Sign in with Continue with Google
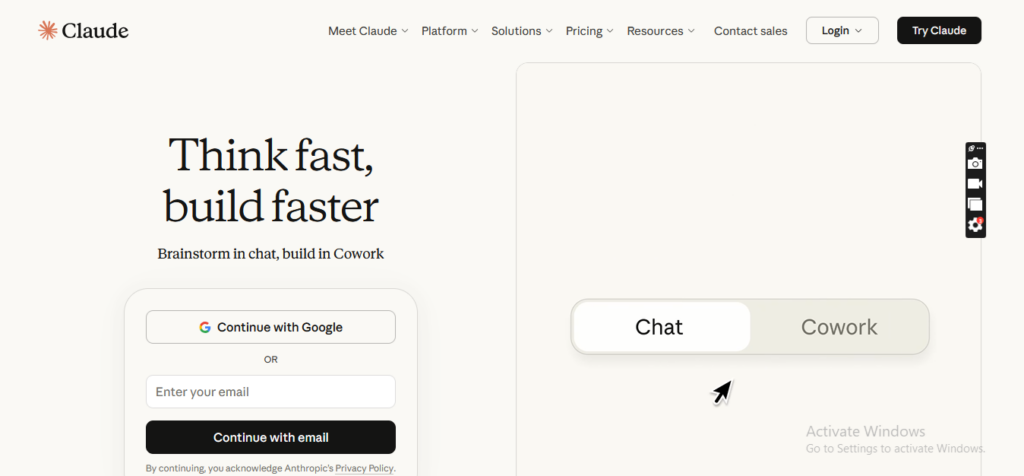Screen dimensions: 1024x476 pos(270,327)
